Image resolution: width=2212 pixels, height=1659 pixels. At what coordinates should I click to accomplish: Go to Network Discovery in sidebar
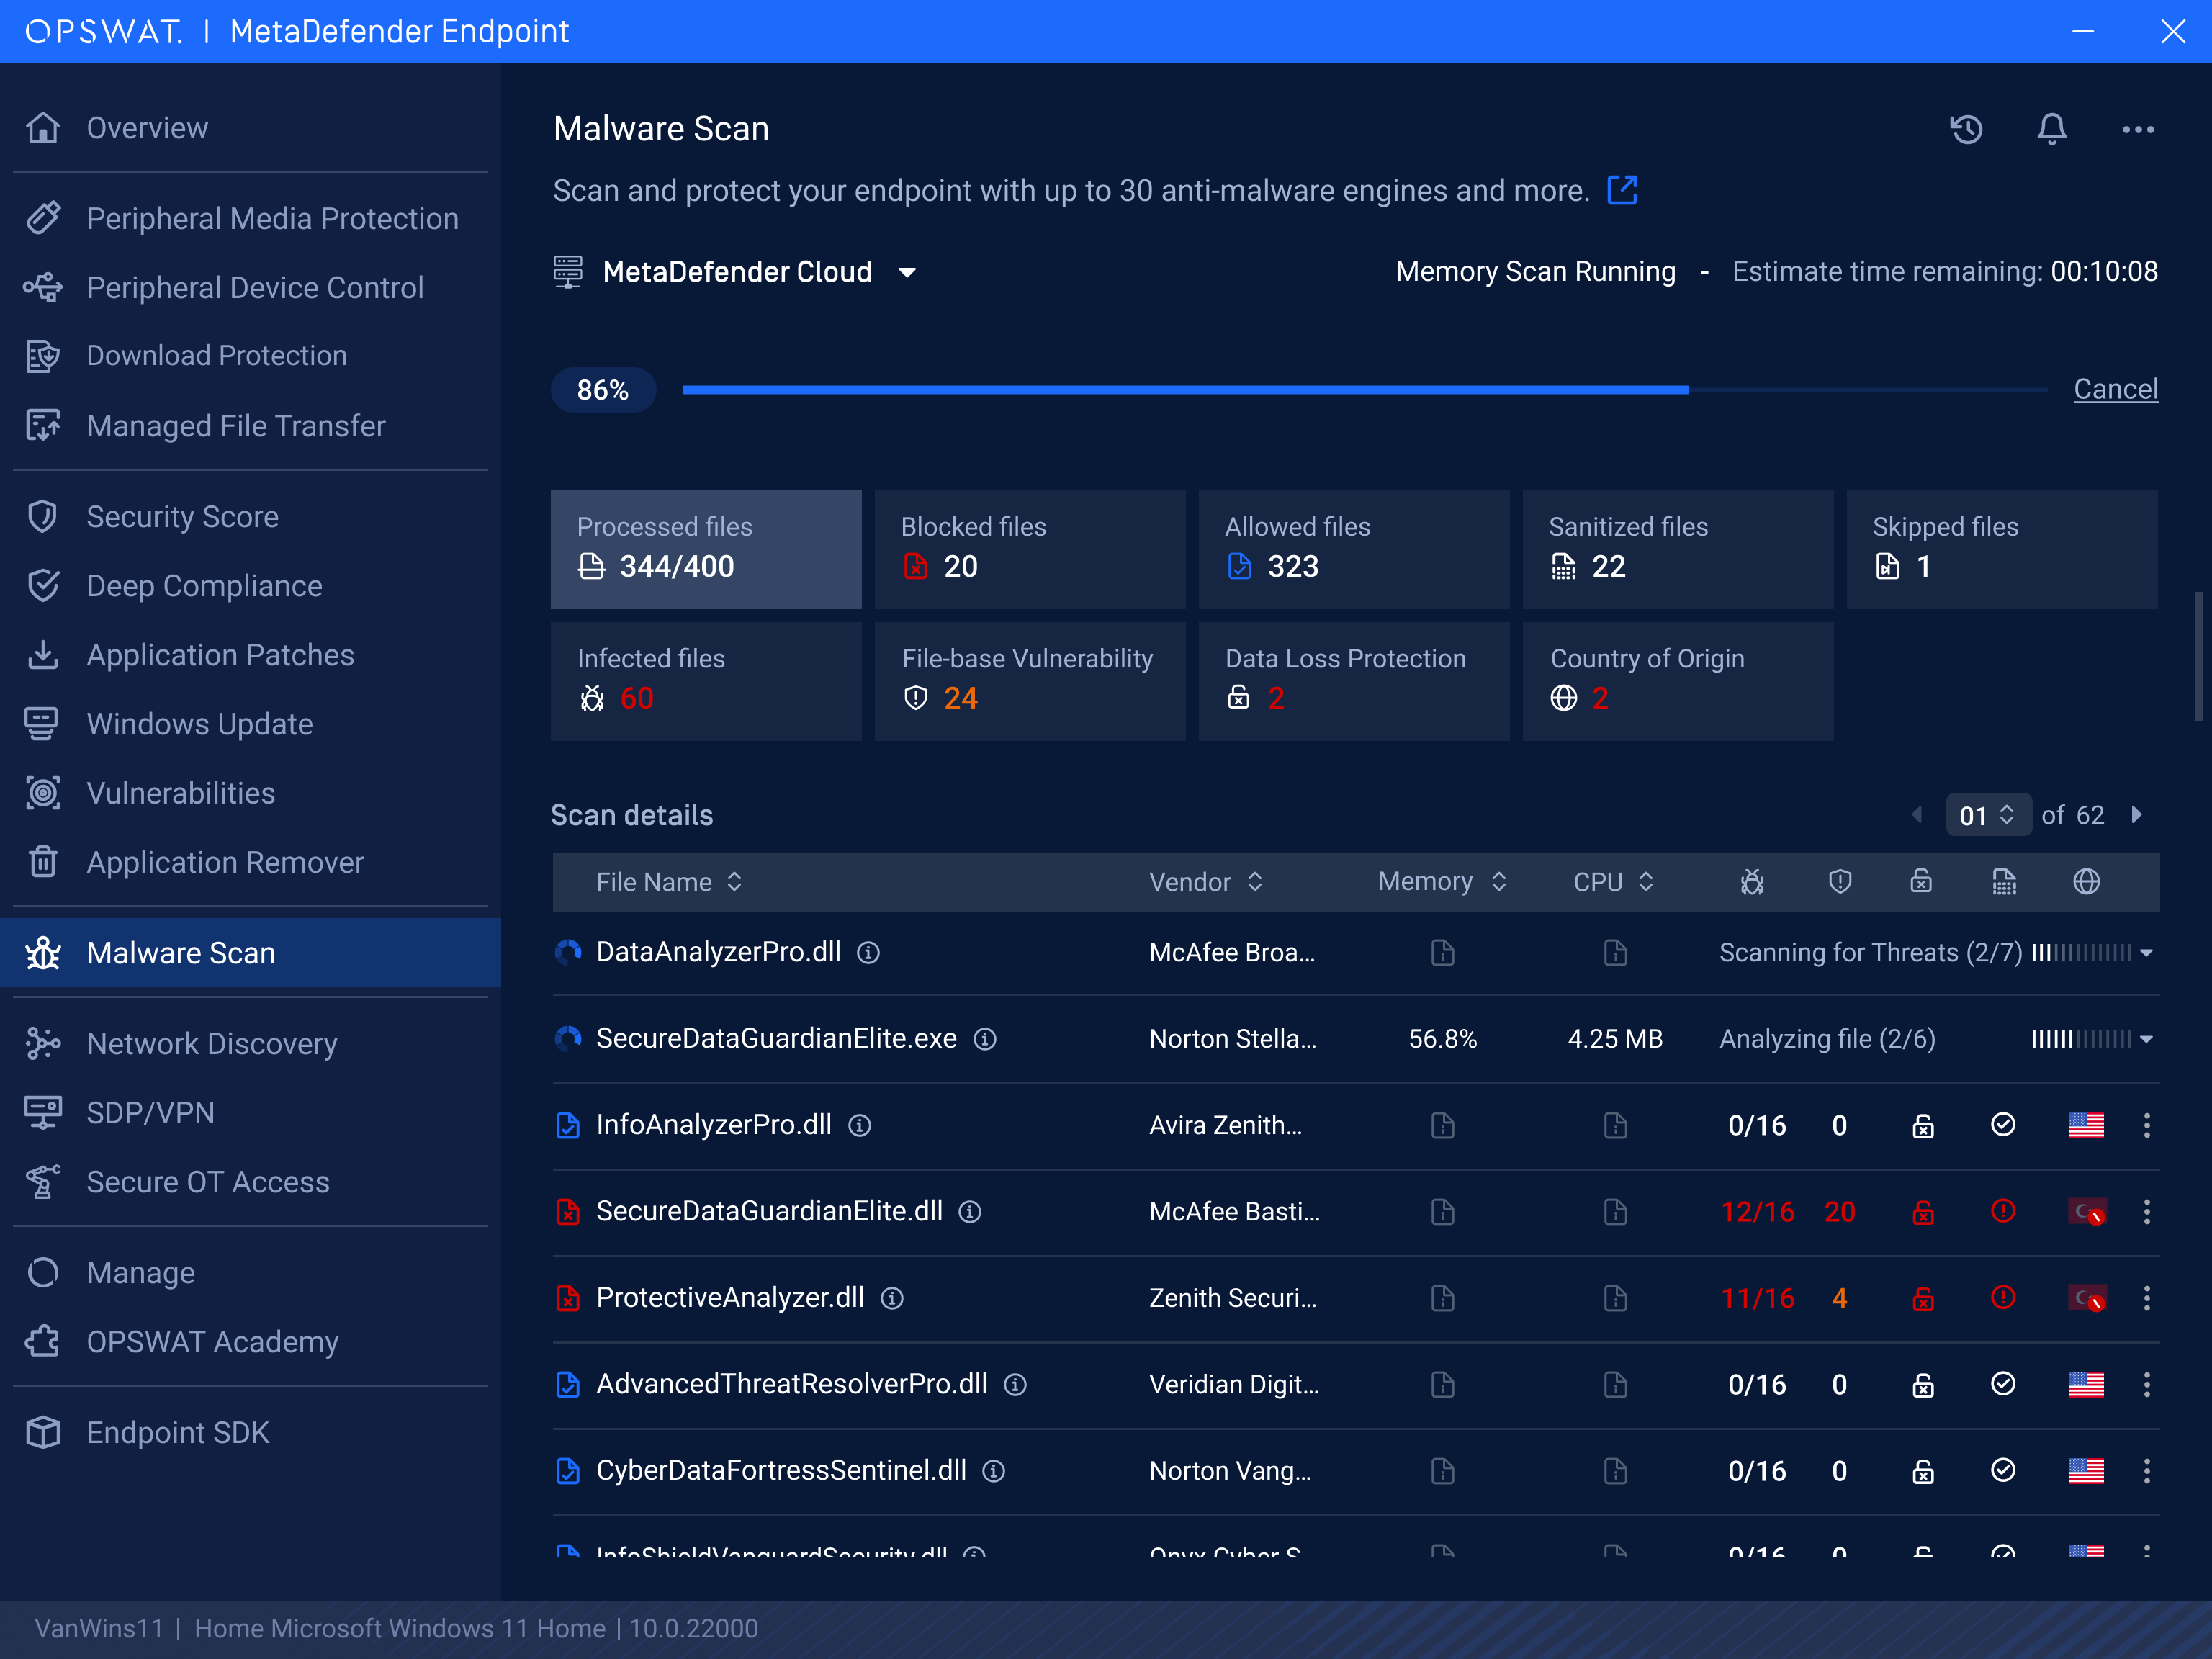click(212, 1044)
